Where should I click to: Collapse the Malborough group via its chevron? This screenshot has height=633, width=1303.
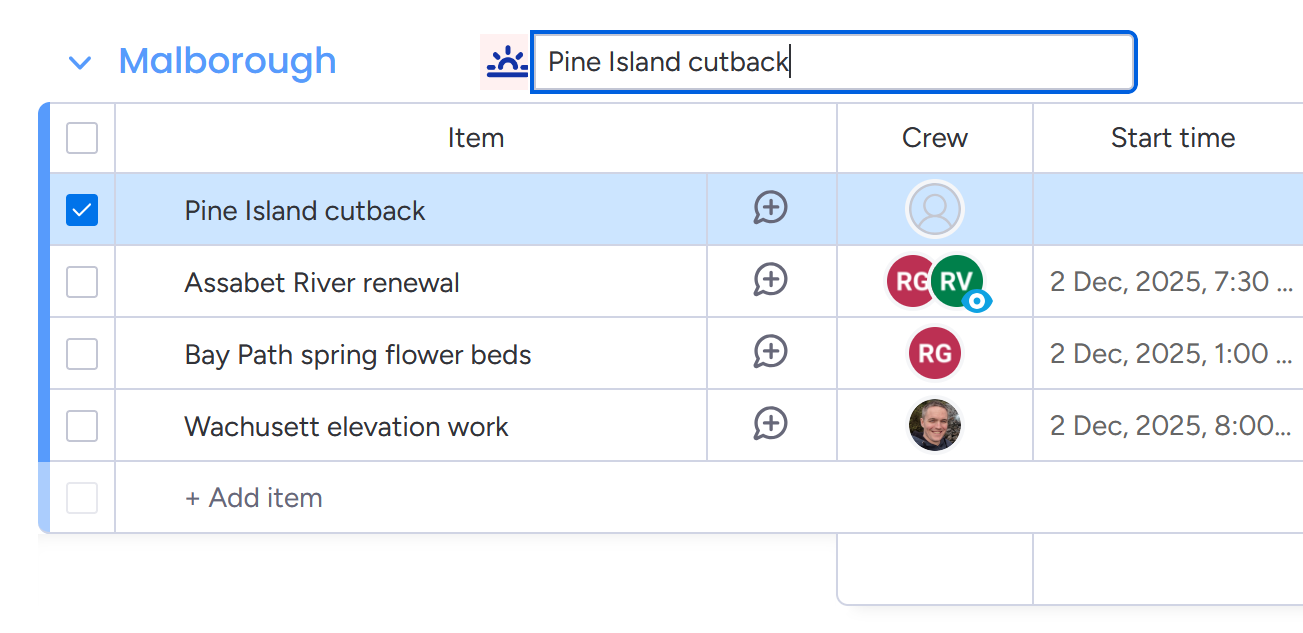(x=80, y=61)
